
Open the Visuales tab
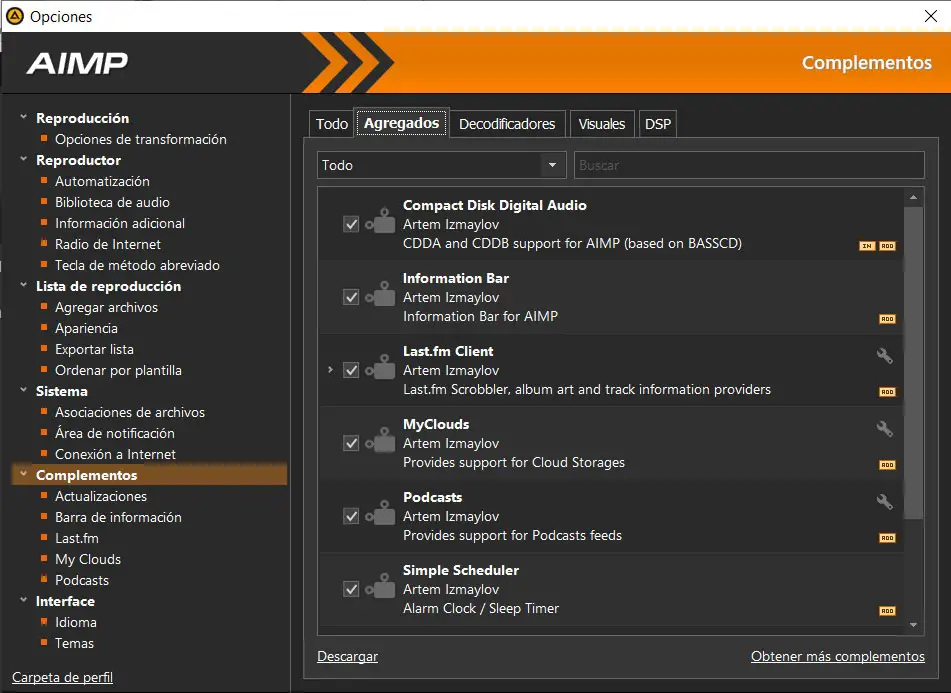(x=601, y=124)
